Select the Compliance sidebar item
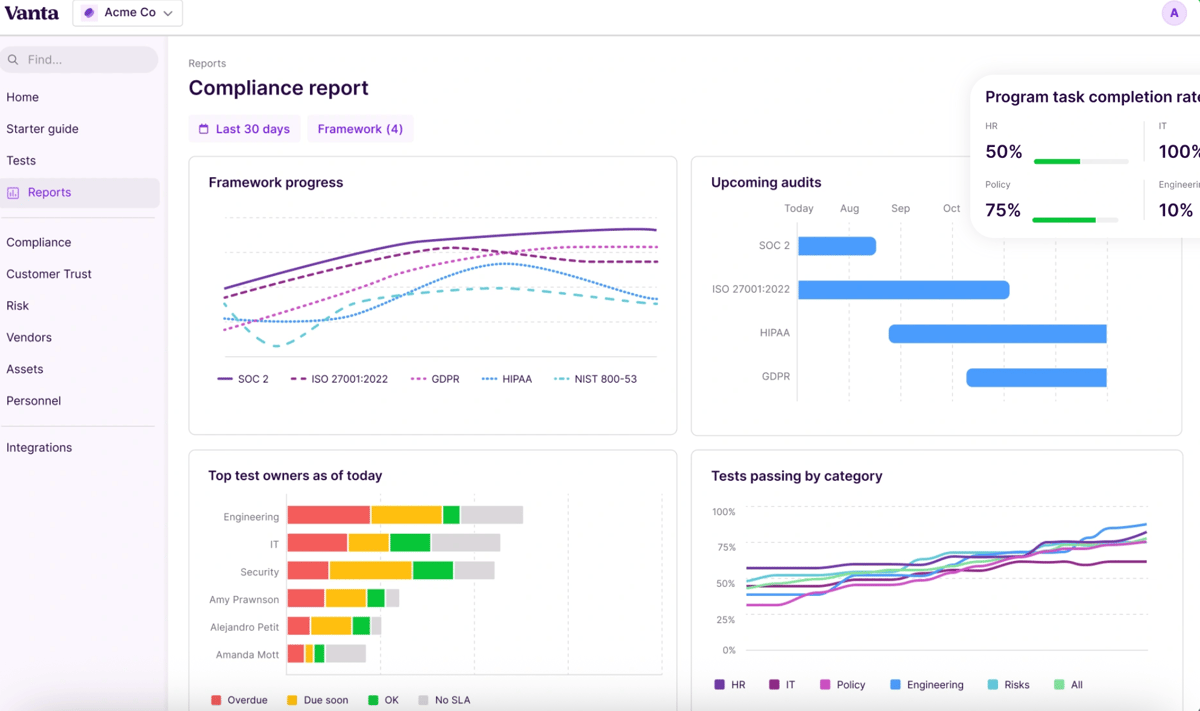 [38, 242]
